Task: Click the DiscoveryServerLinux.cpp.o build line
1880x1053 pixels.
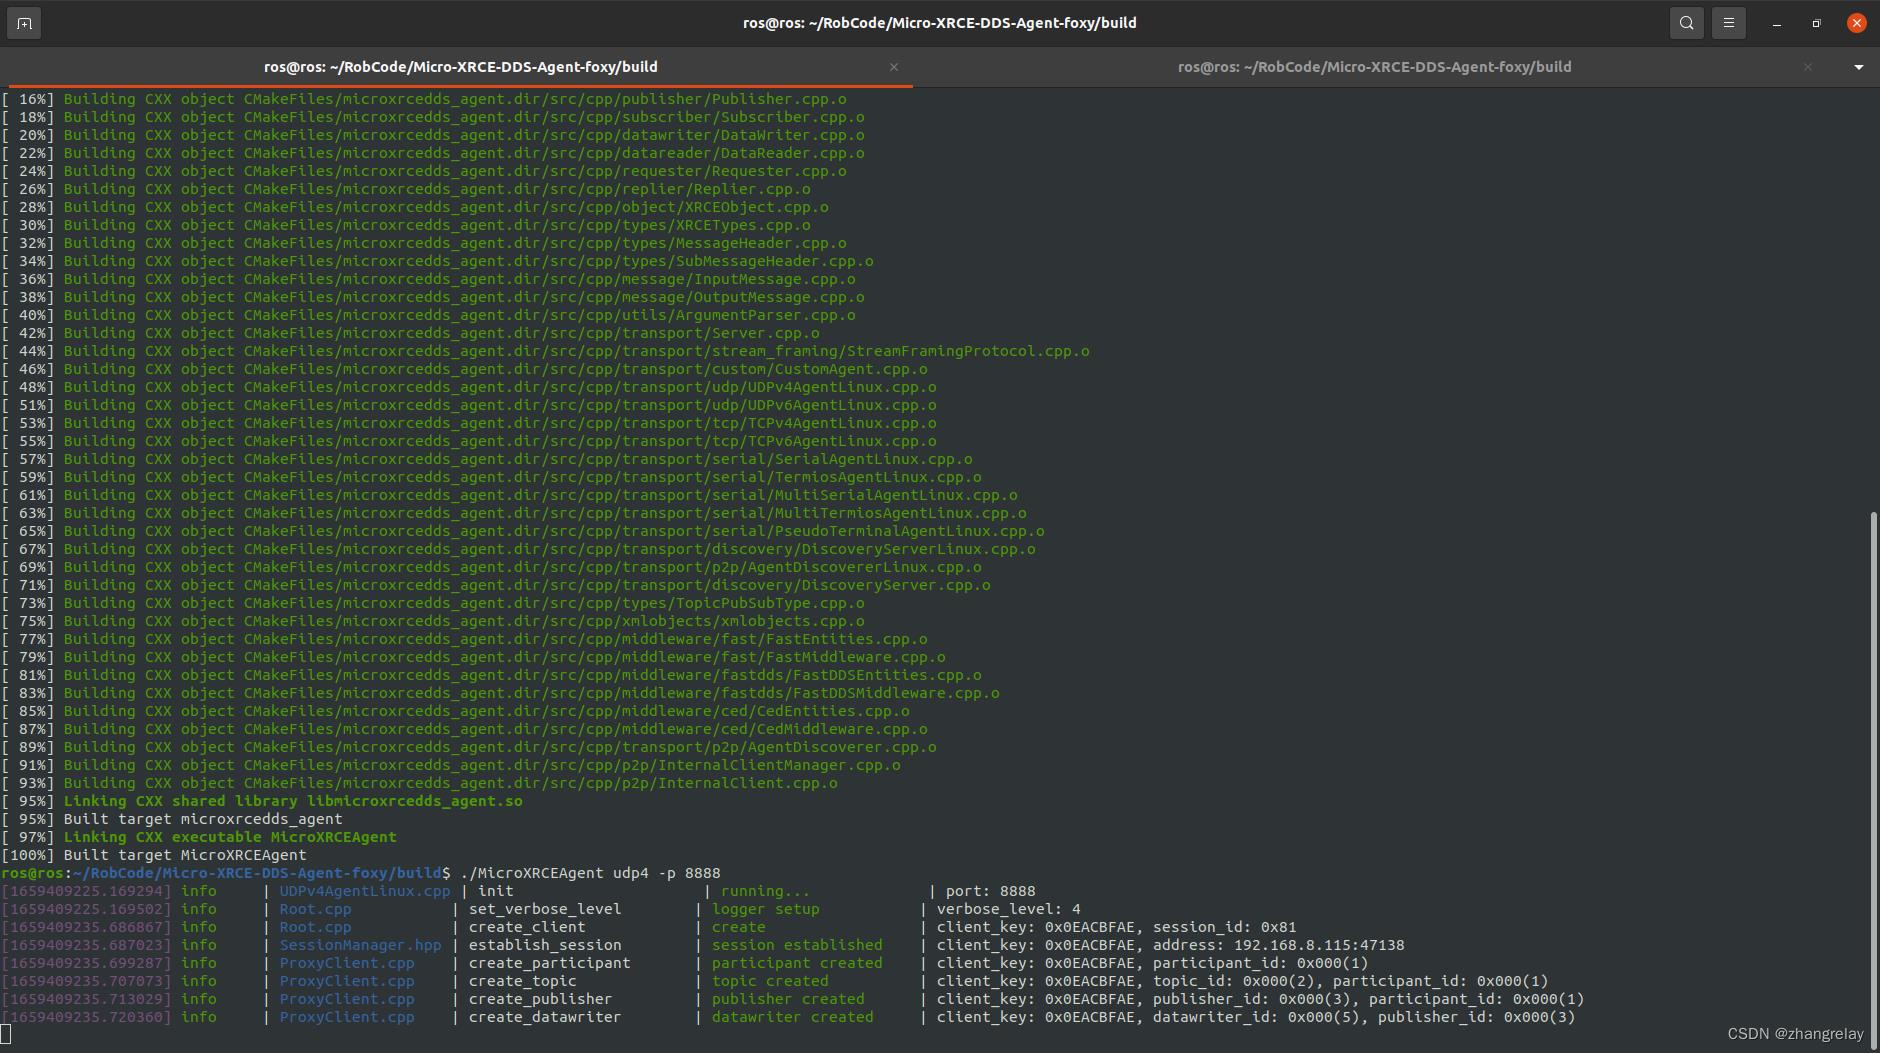Action: pos(519,549)
